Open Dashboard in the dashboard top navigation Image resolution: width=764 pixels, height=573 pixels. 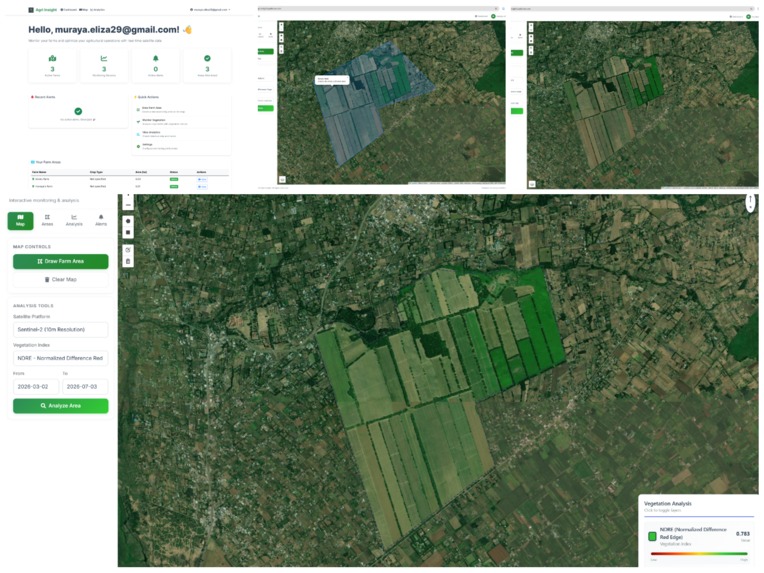click(x=69, y=10)
